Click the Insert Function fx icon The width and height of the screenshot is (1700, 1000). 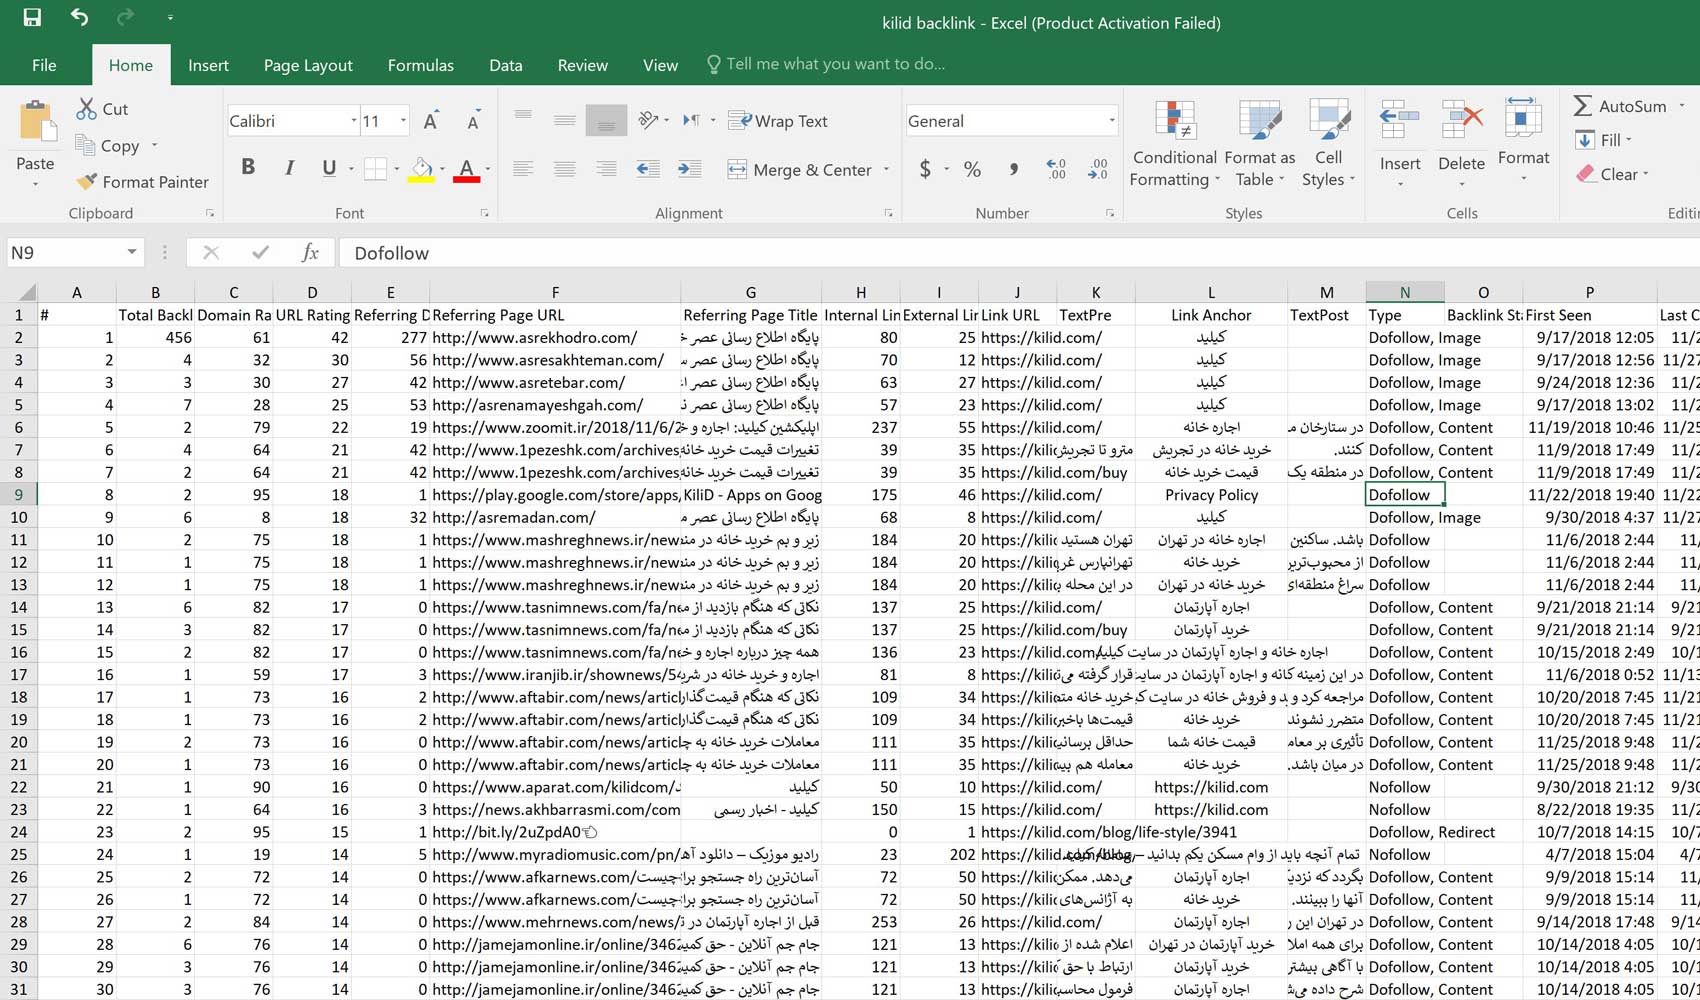pyautogui.click(x=310, y=253)
